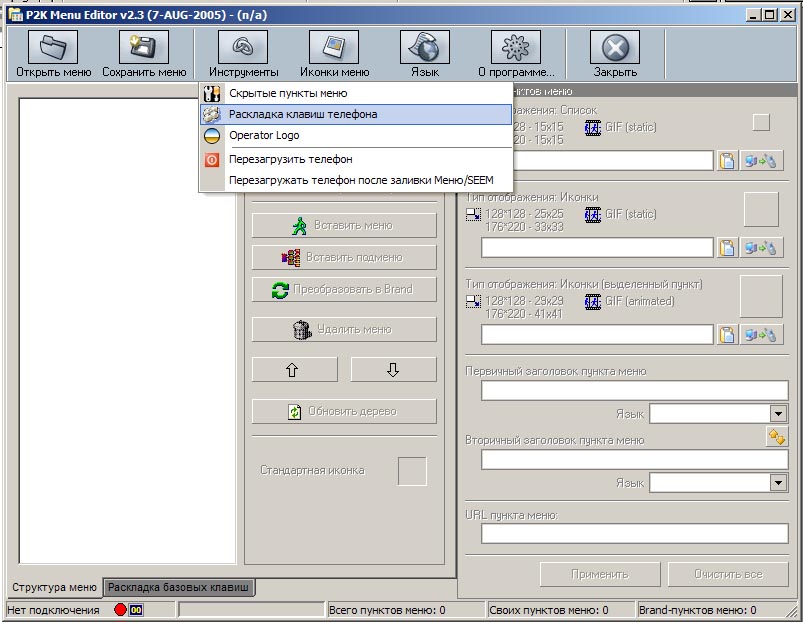The height and width of the screenshot is (622, 803).
Task: Click the 'Стандартная иконка' preview box
Action: click(412, 471)
